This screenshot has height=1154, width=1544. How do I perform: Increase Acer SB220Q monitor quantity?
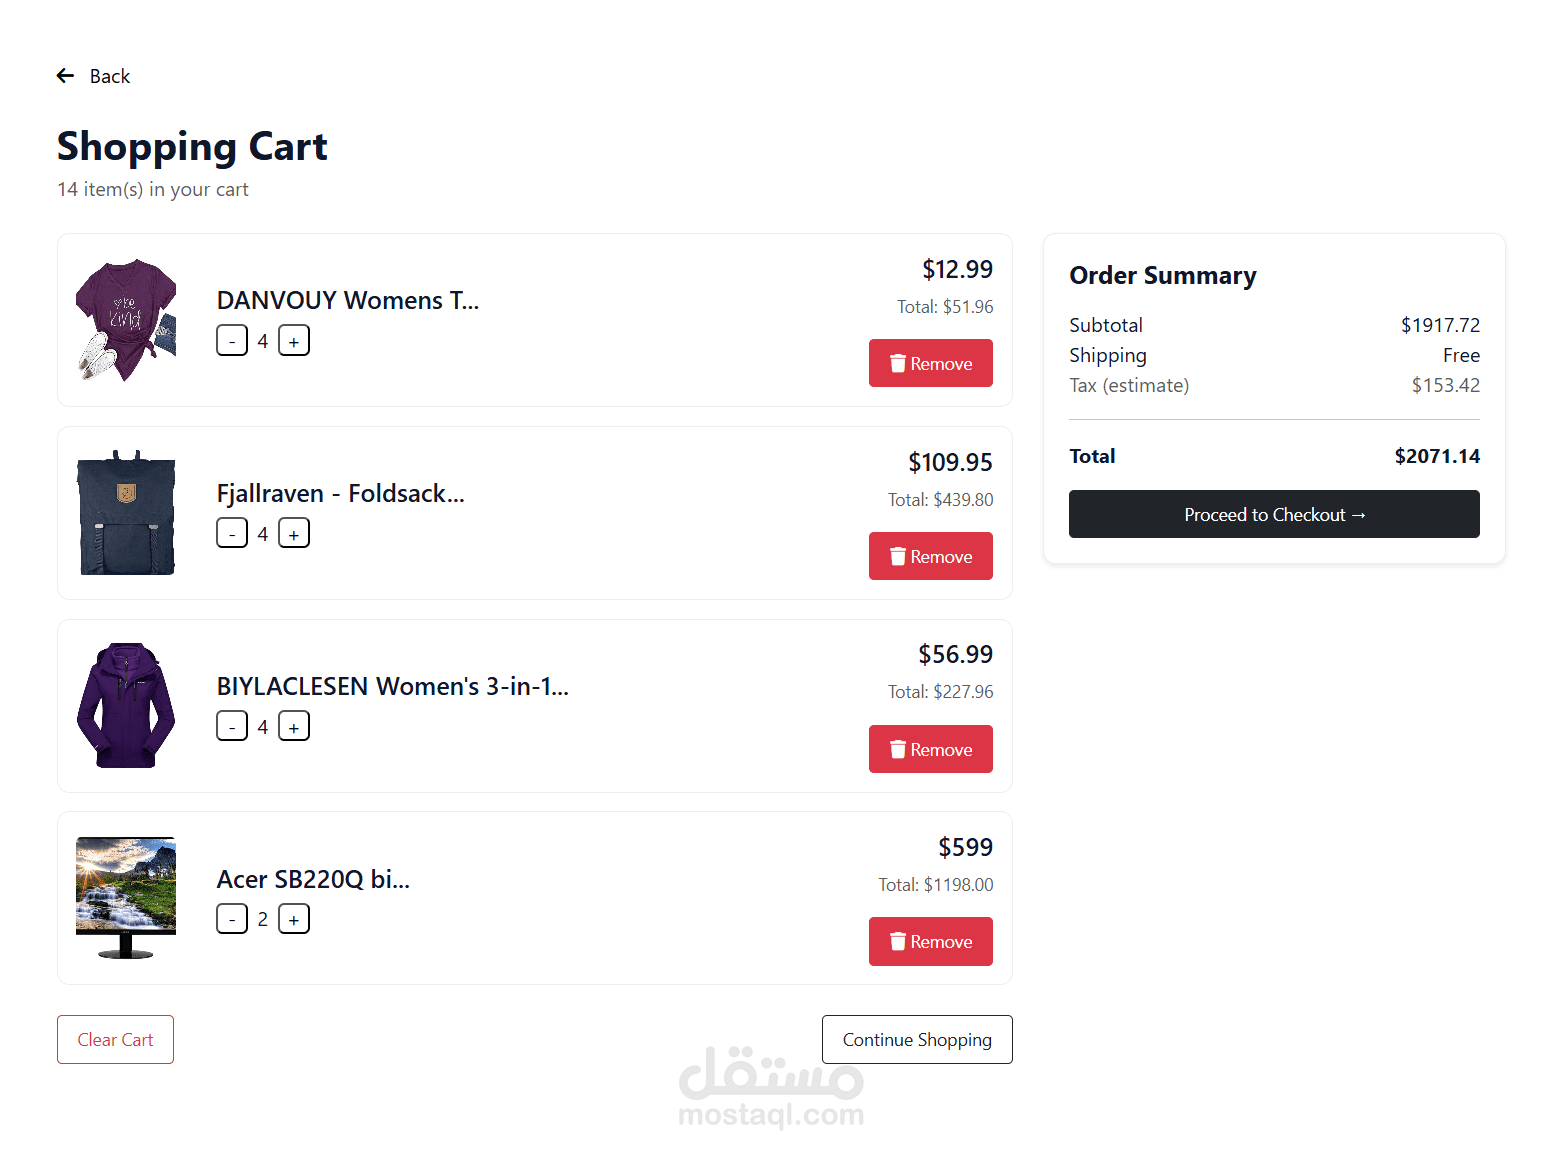point(294,919)
